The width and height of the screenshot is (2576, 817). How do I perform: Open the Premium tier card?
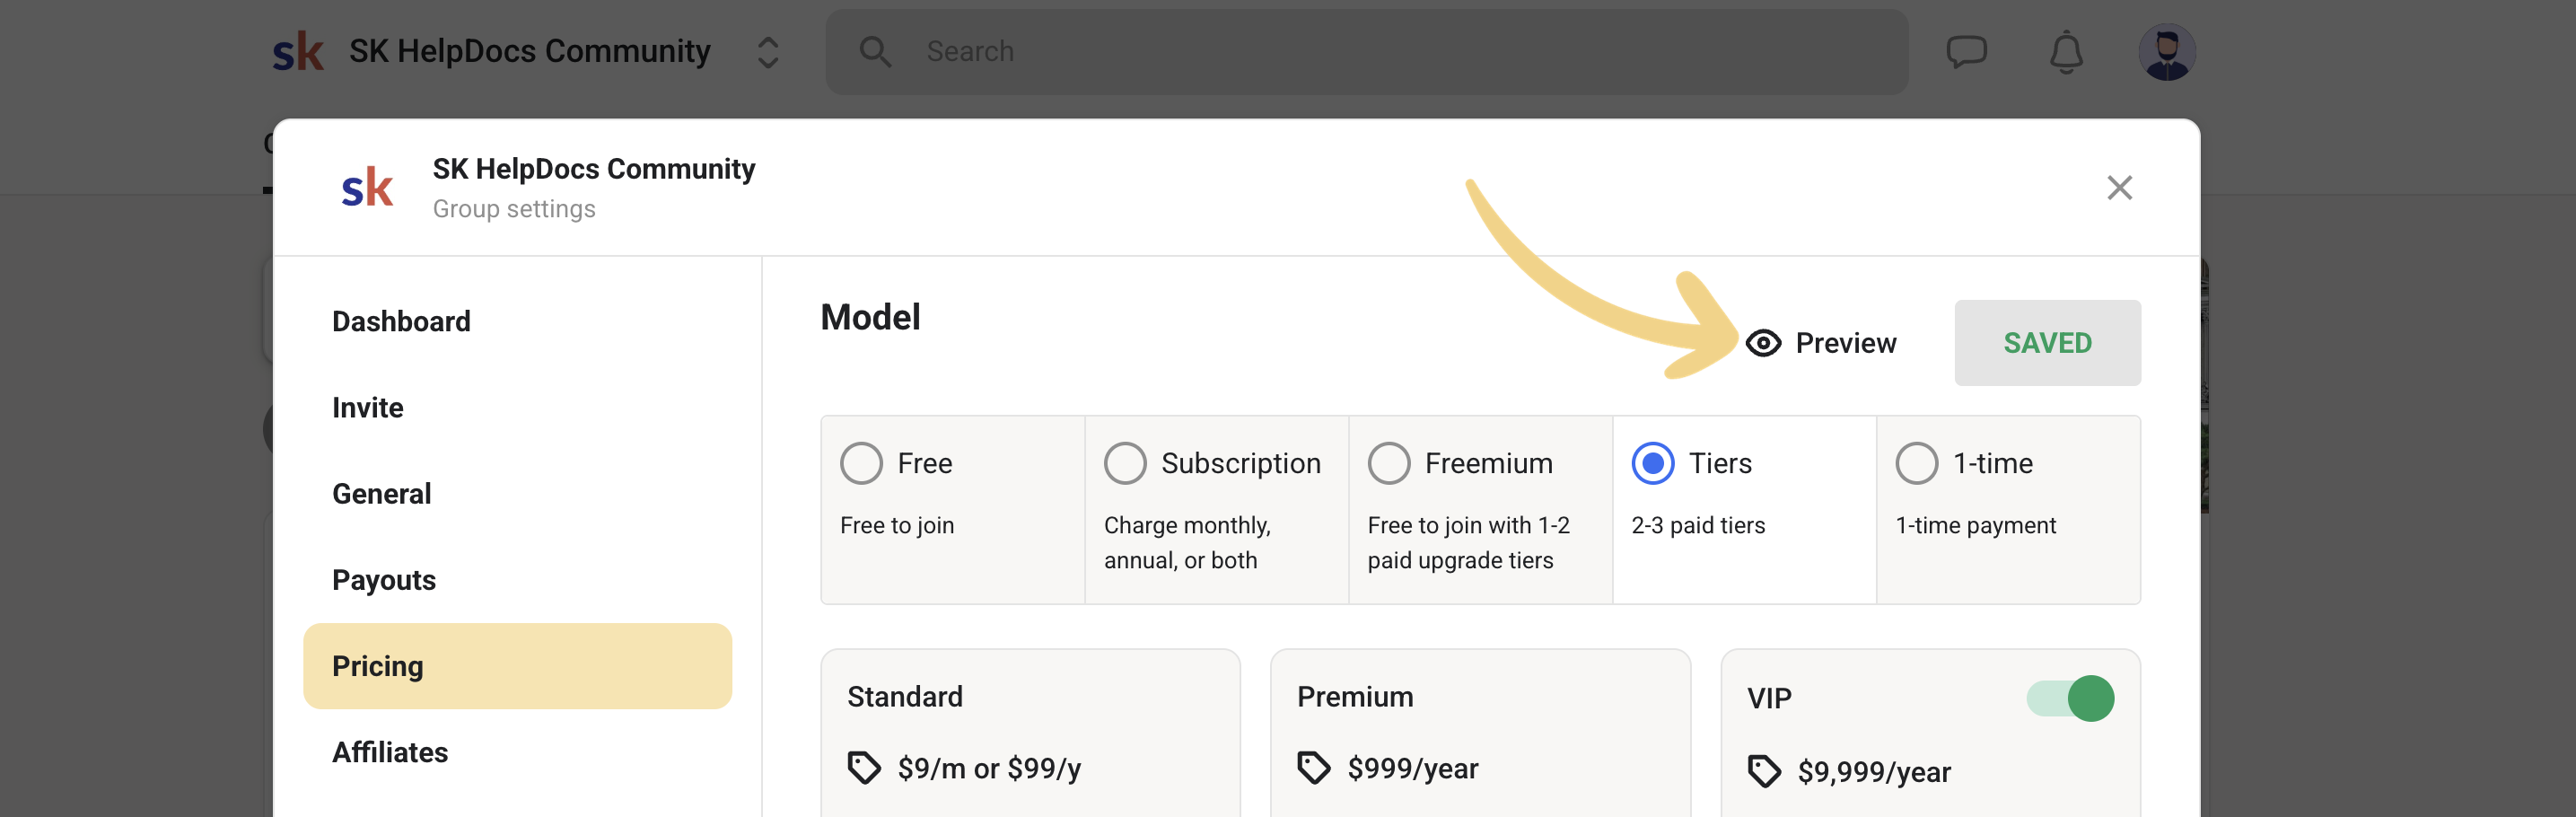tap(1480, 730)
